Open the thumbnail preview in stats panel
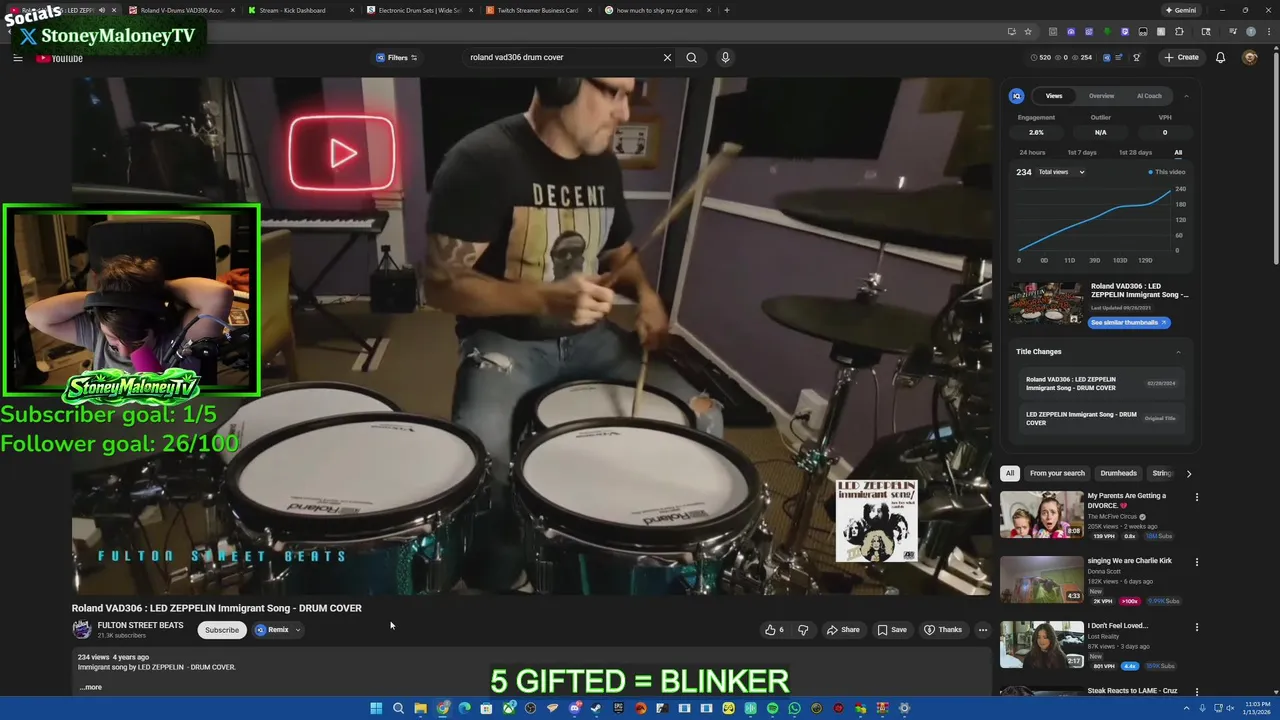 pyautogui.click(x=1045, y=303)
